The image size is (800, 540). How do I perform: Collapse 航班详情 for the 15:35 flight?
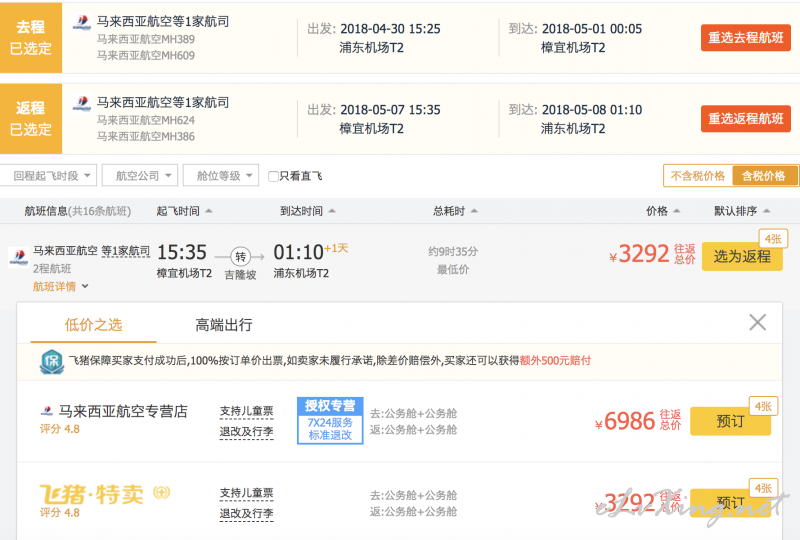(61, 286)
